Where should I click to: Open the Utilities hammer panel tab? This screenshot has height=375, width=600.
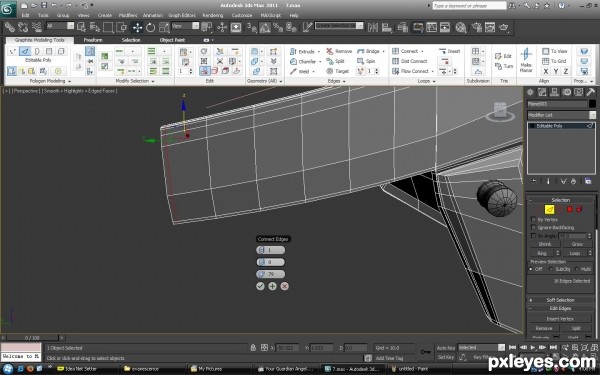590,92
